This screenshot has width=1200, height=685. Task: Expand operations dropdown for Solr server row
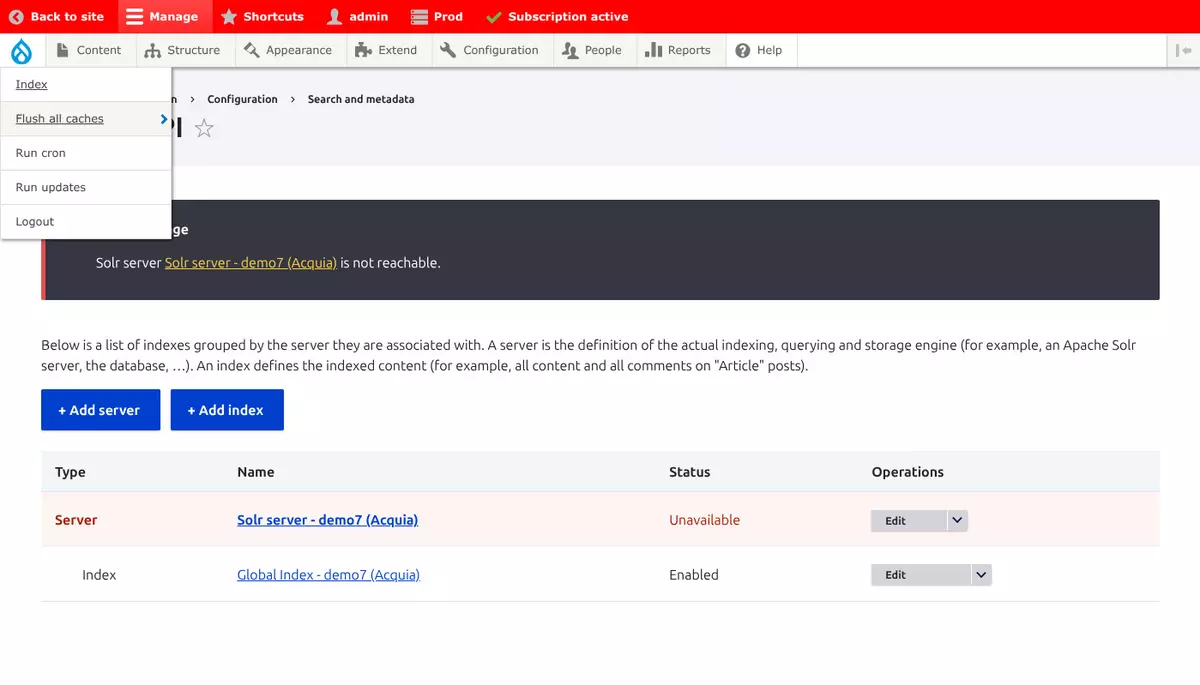click(957, 520)
